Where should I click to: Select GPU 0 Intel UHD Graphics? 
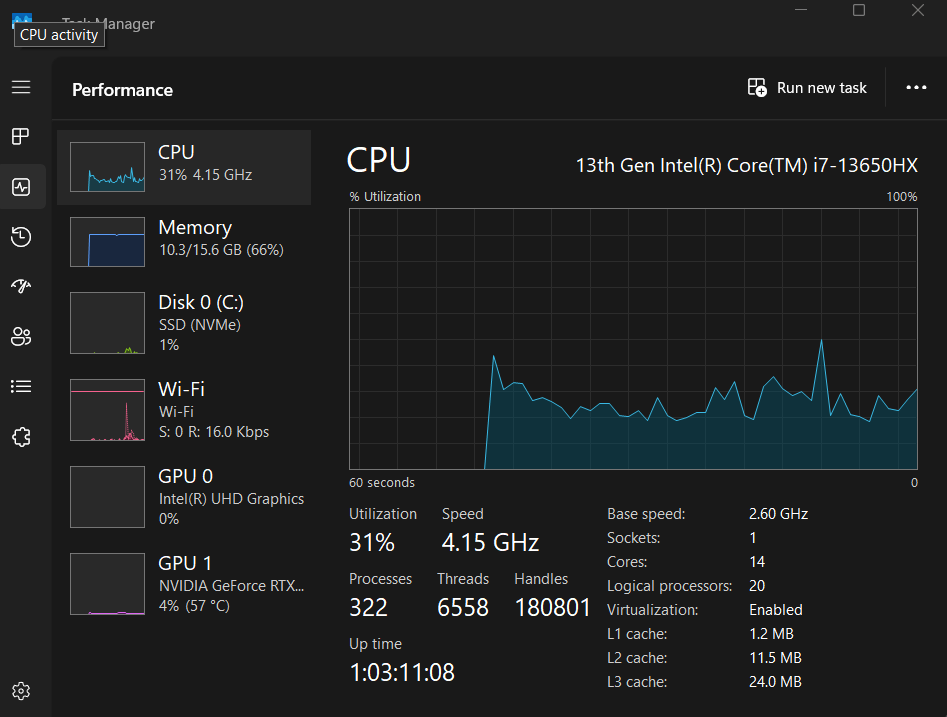(x=184, y=497)
